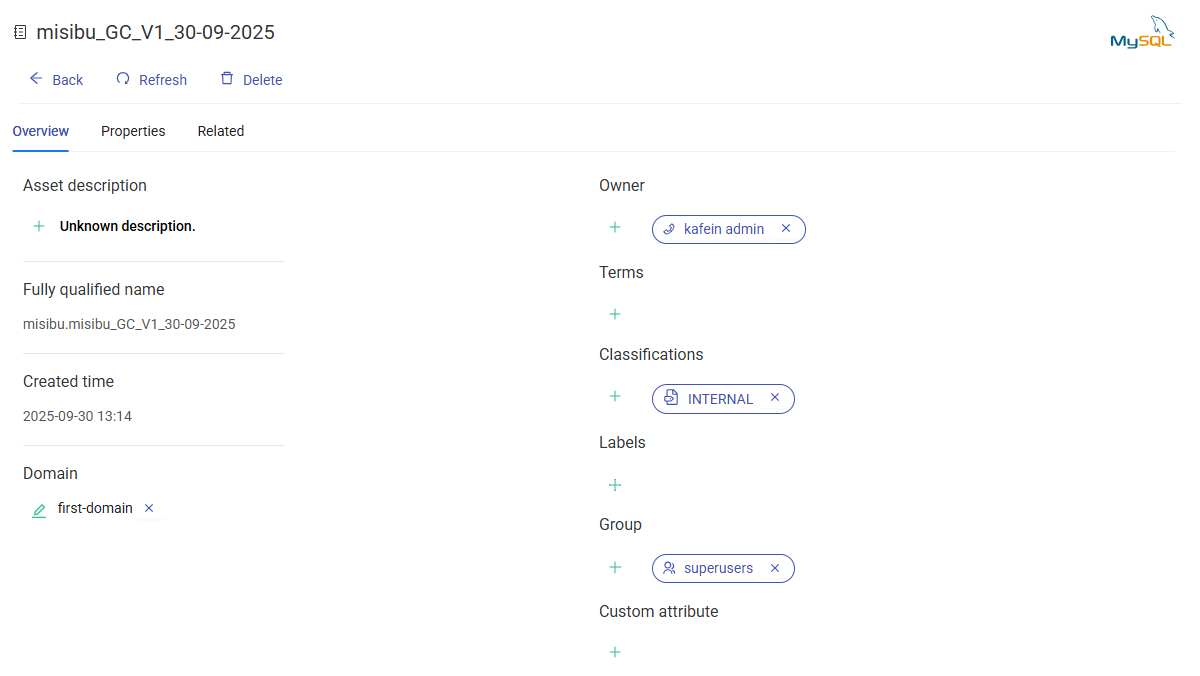Screen dimensions: 1200x676
Task: Remove the INTERNAL classification tag
Action: pyautogui.click(x=775, y=398)
